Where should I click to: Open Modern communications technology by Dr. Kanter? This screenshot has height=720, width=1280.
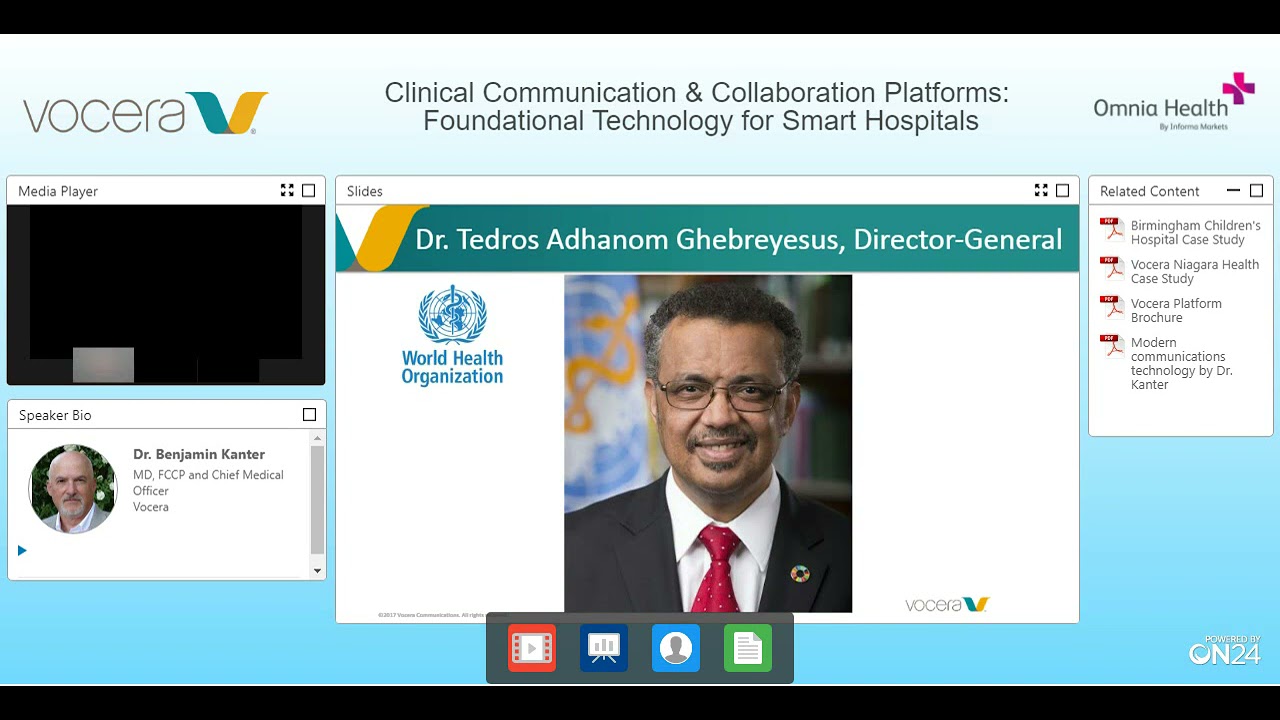coord(1181,363)
